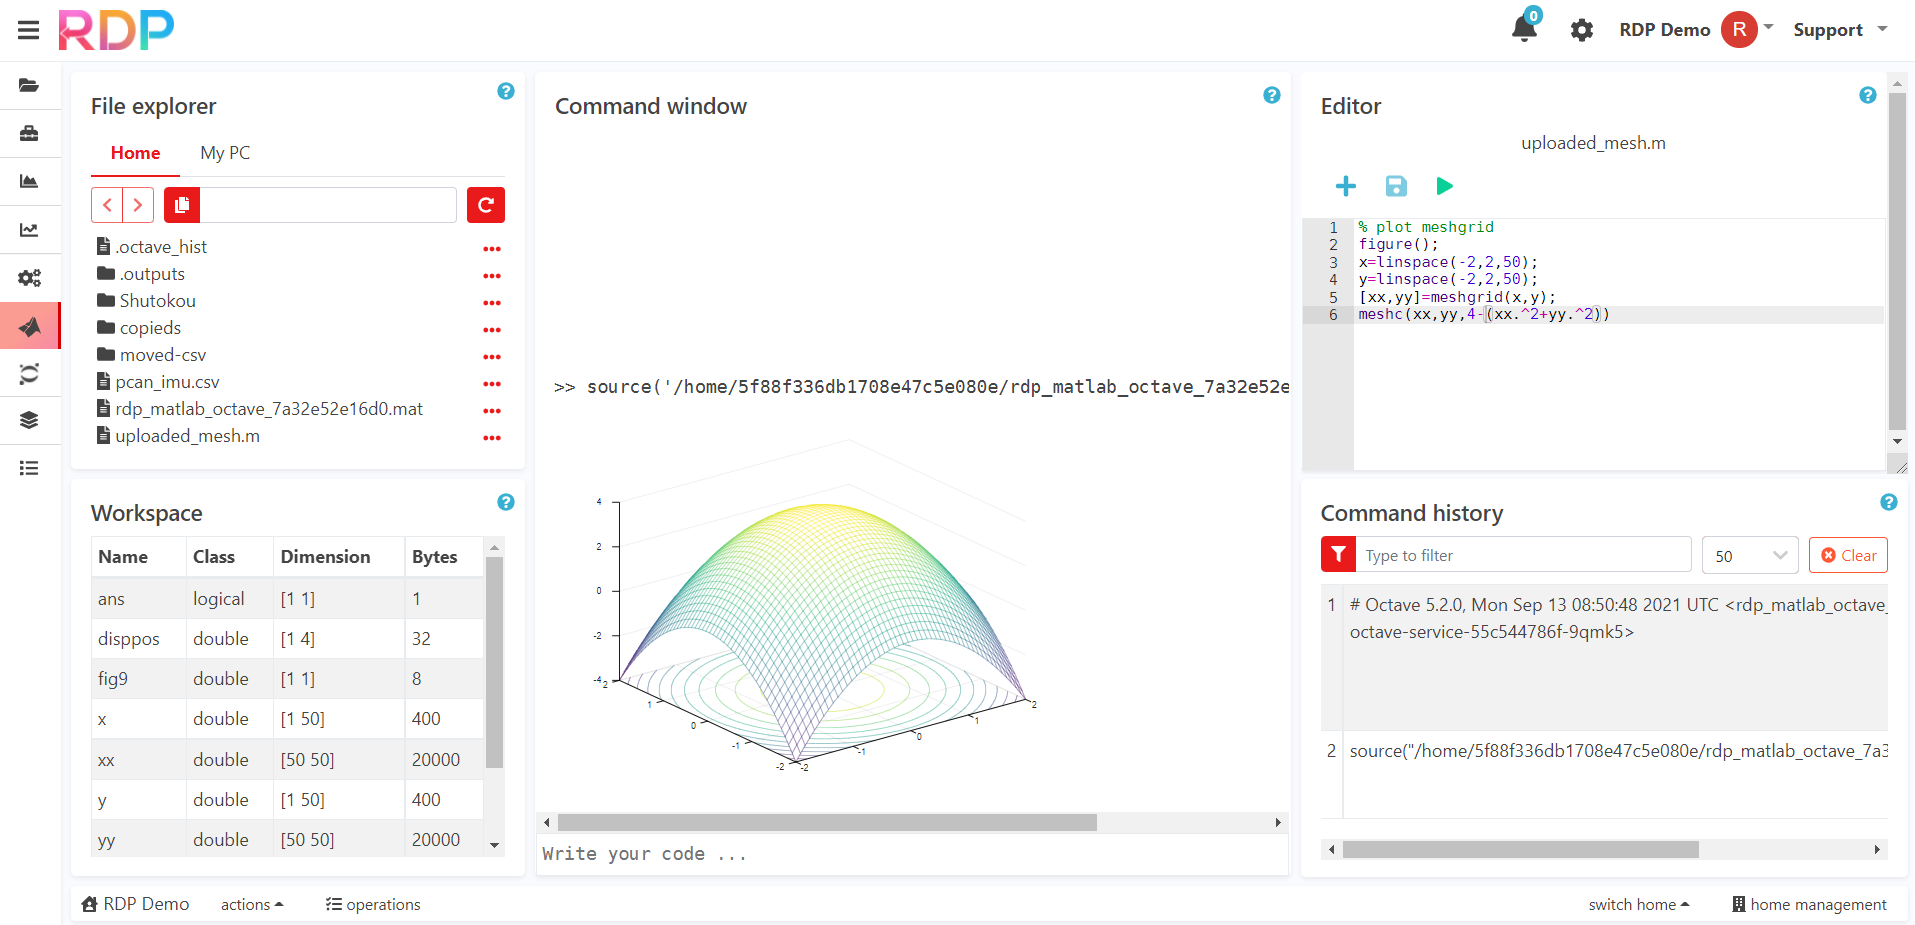Screen dimensions: 1915x925
Task: Click the Command history horizontal scrollbar
Action: [x=1520, y=849]
